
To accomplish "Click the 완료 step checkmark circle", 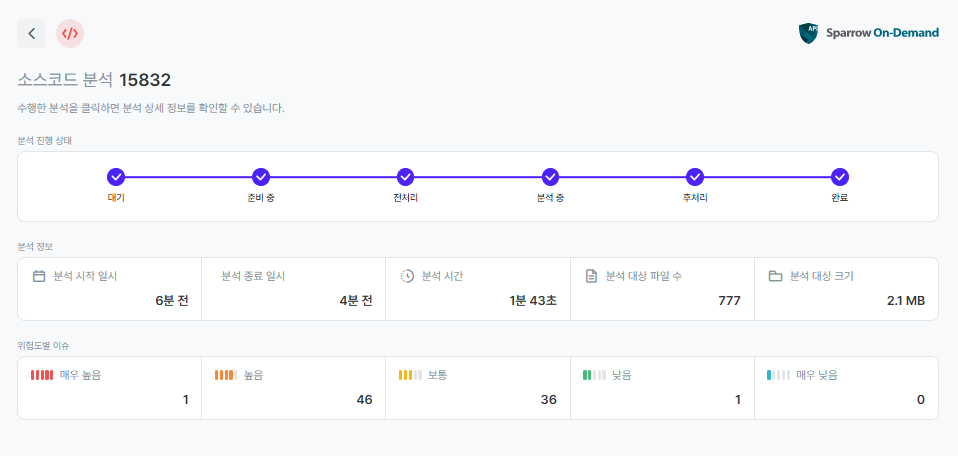I will 840,177.
